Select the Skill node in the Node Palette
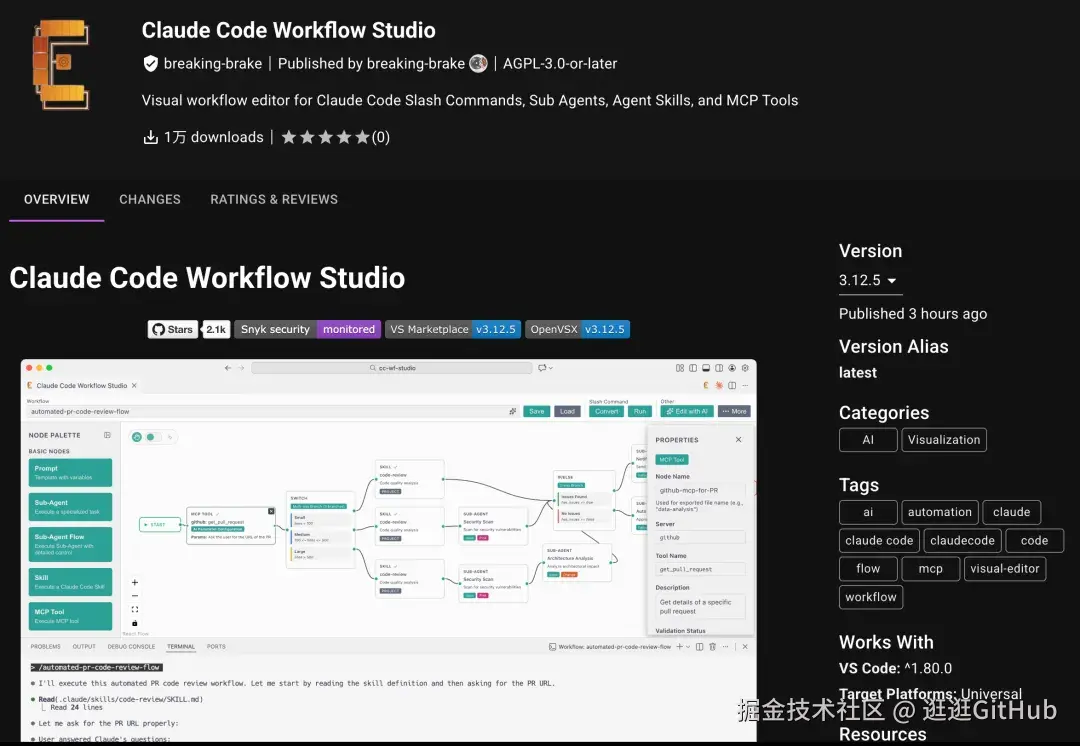Image resolution: width=1080 pixels, height=746 pixels. (x=70, y=582)
